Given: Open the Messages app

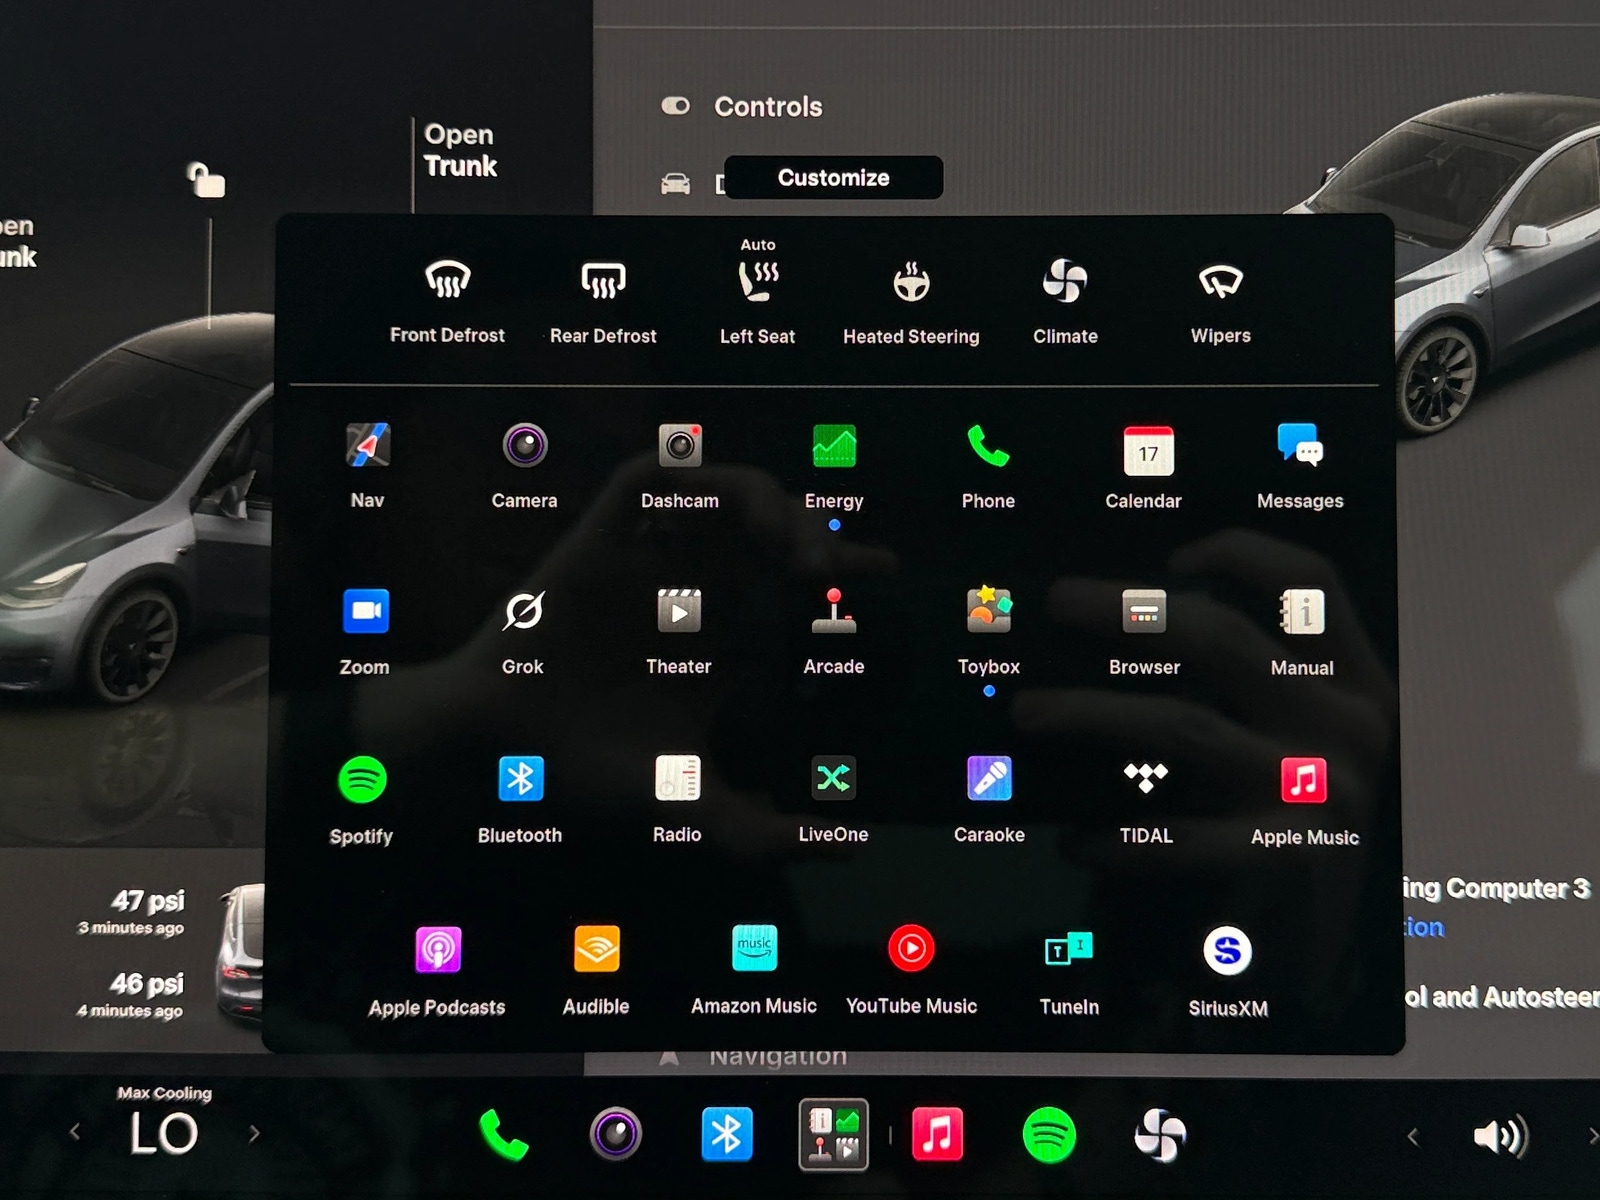Looking at the screenshot, I should point(1300,465).
